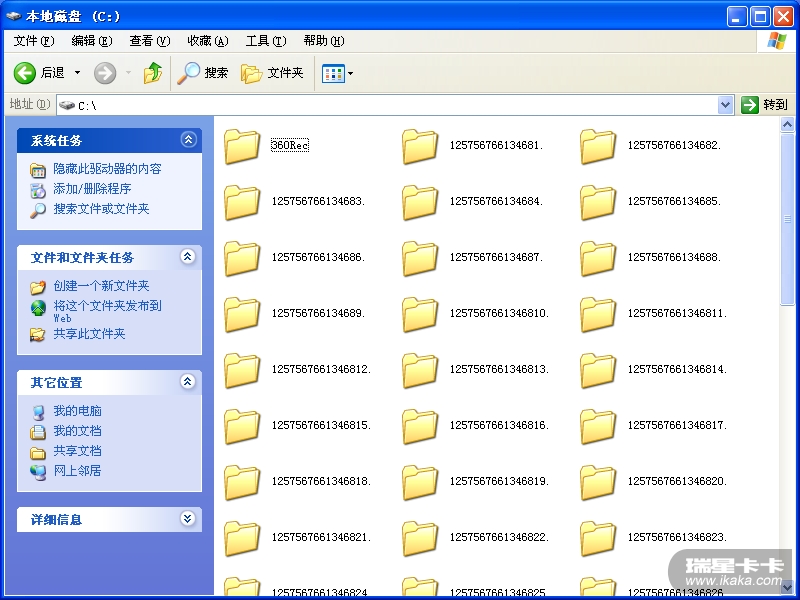Select the 360Rec folder icon

242,146
